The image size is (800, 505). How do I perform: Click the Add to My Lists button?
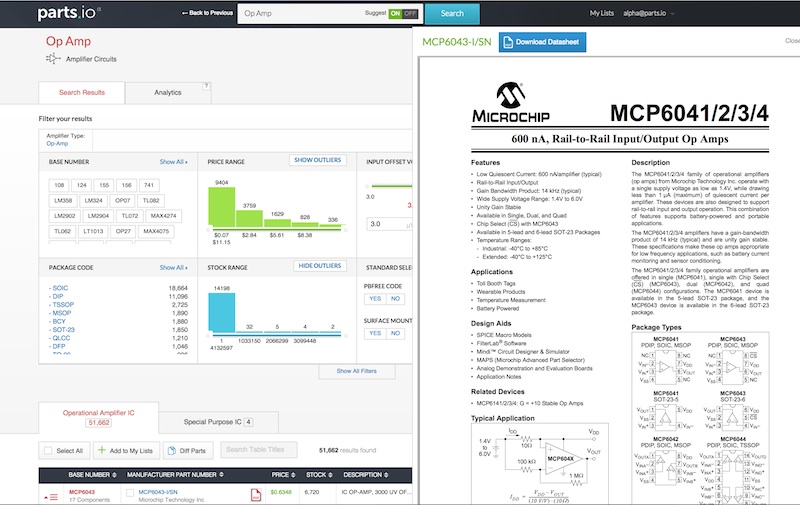point(126,450)
